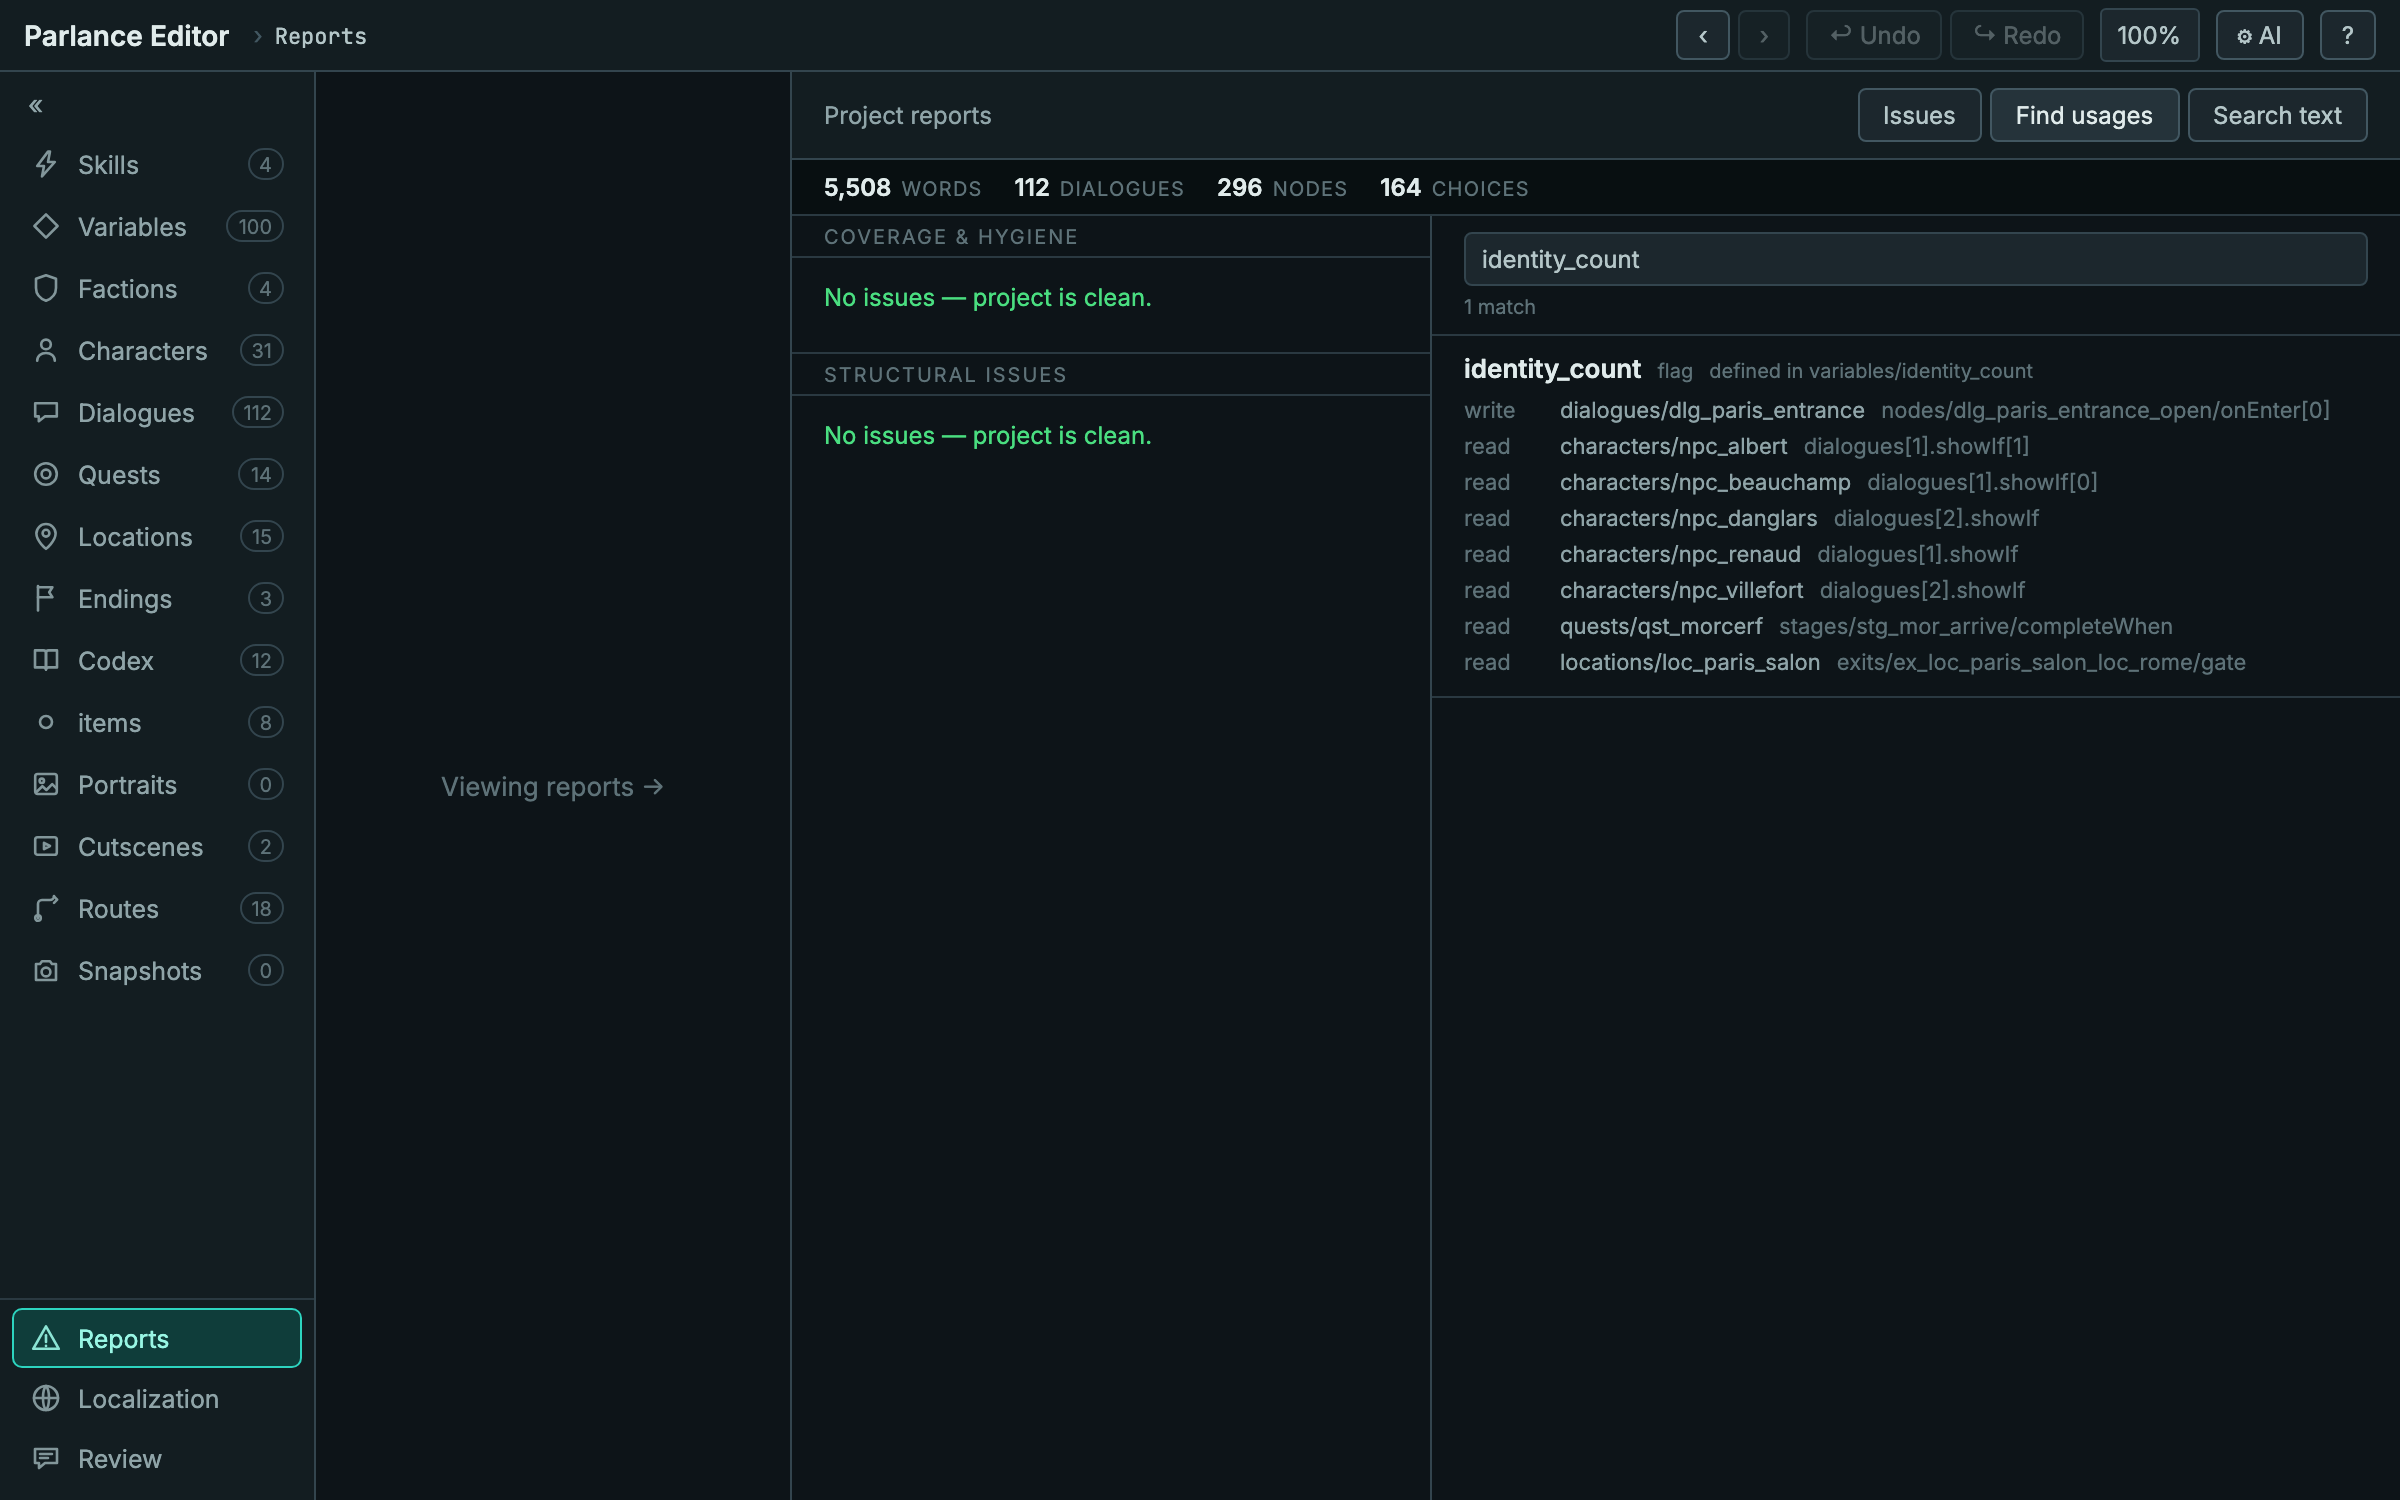Open Review via its comment icon
This screenshot has height=1500, width=2400.
pos(46,1458)
